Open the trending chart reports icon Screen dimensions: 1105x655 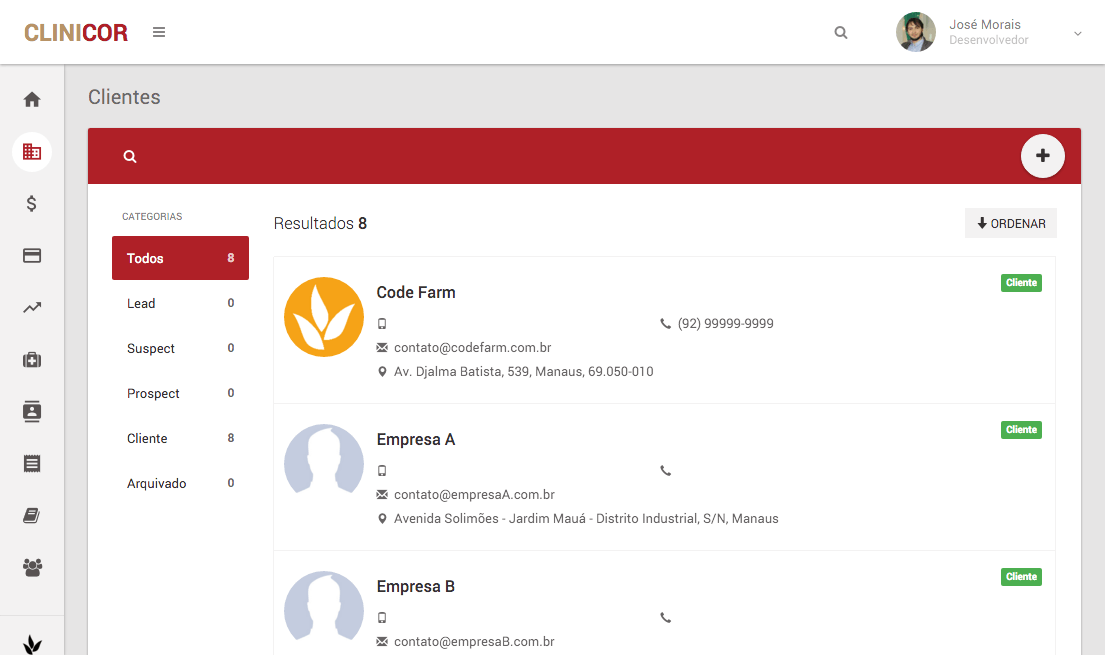point(32,307)
